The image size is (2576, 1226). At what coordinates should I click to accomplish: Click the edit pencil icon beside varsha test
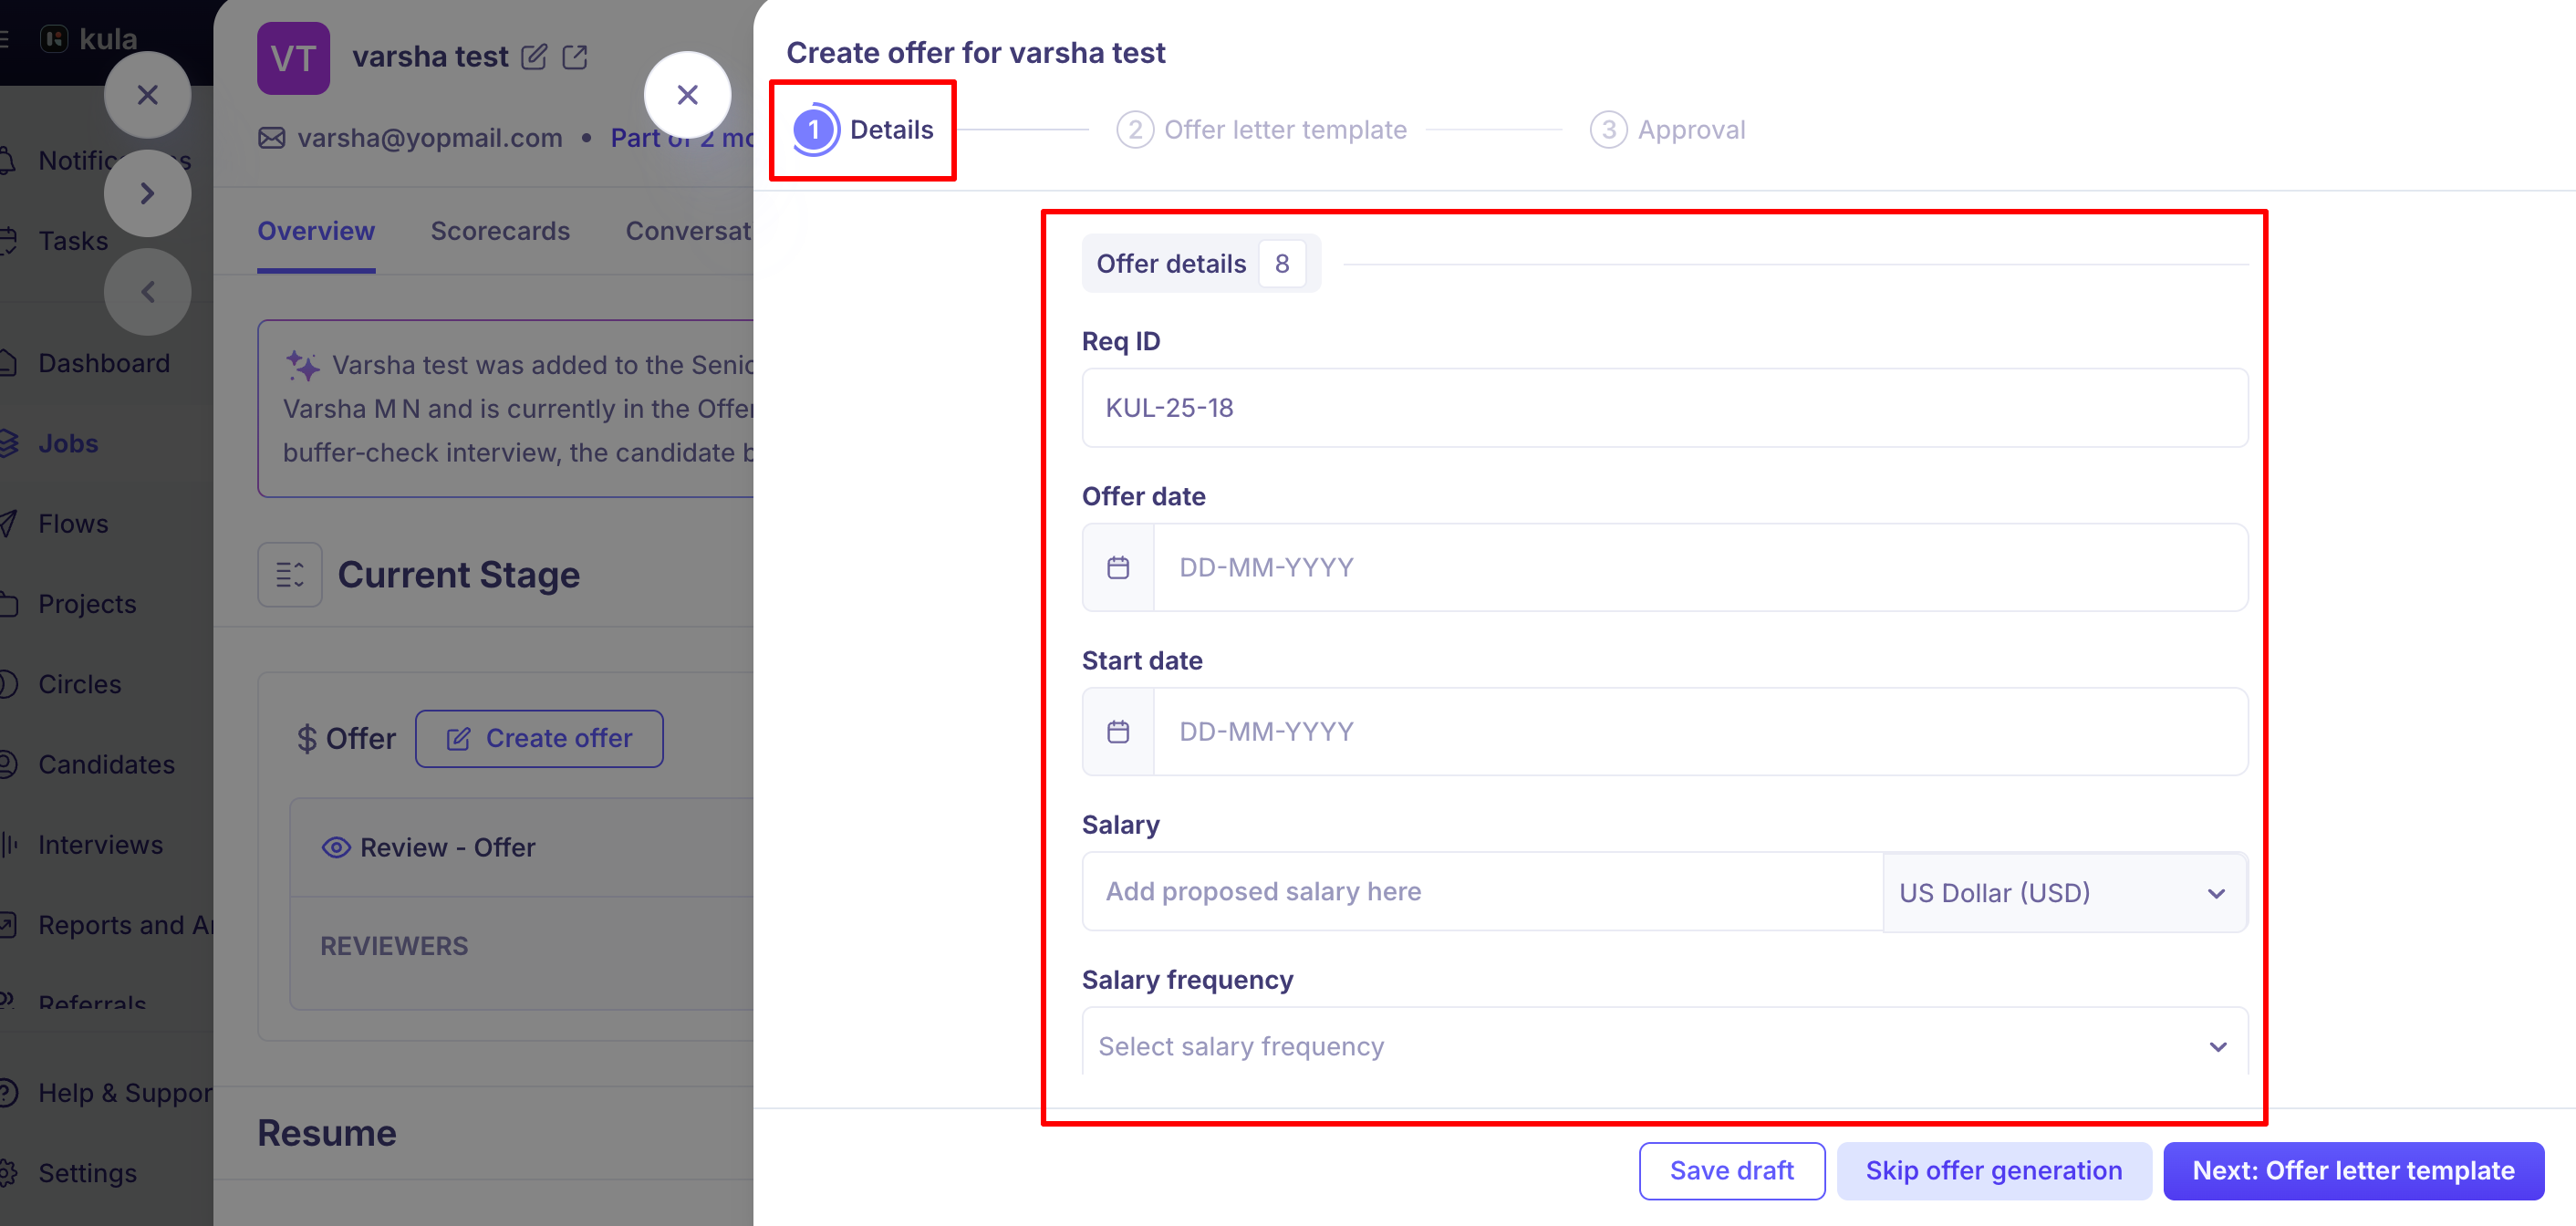point(534,57)
